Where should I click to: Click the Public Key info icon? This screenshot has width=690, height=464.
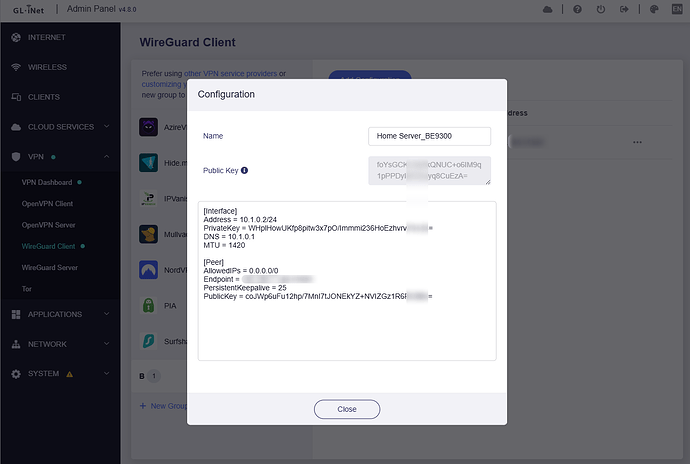(x=245, y=171)
